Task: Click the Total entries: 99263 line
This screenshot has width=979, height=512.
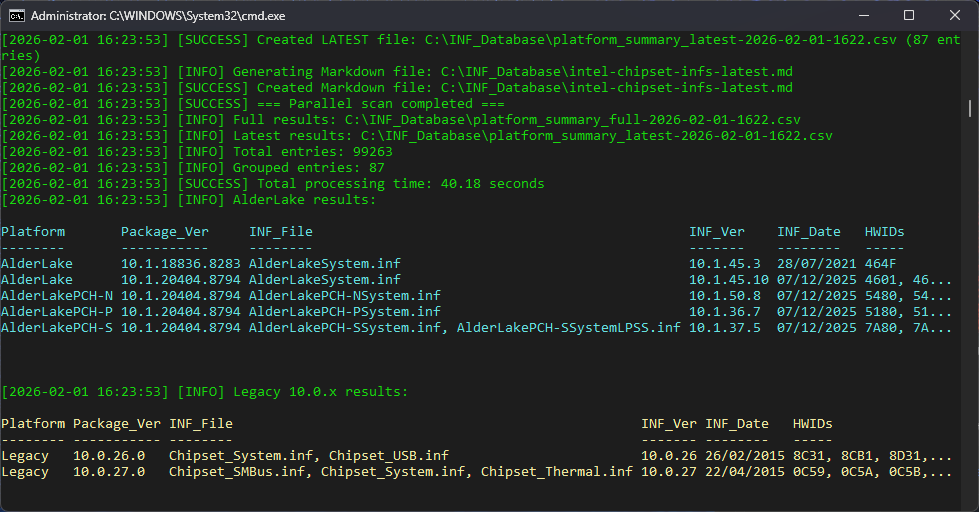Action: [x=288, y=152]
